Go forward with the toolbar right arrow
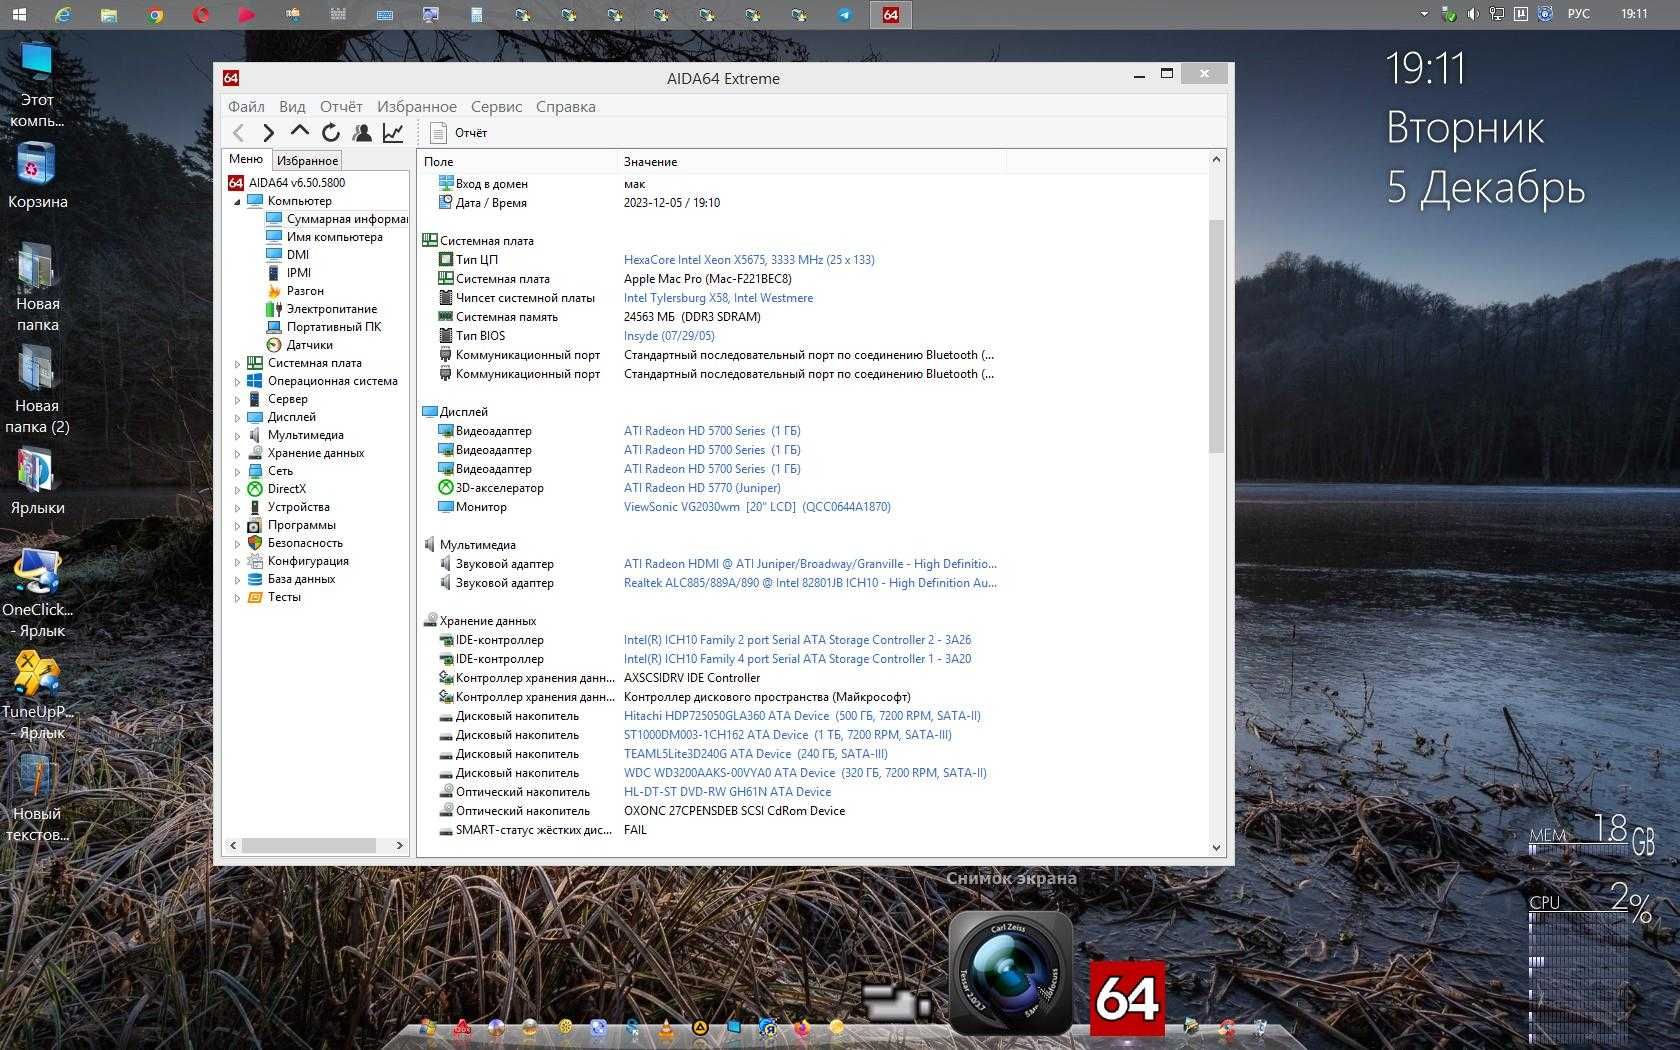This screenshot has height=1050, width=1680. 268,132
